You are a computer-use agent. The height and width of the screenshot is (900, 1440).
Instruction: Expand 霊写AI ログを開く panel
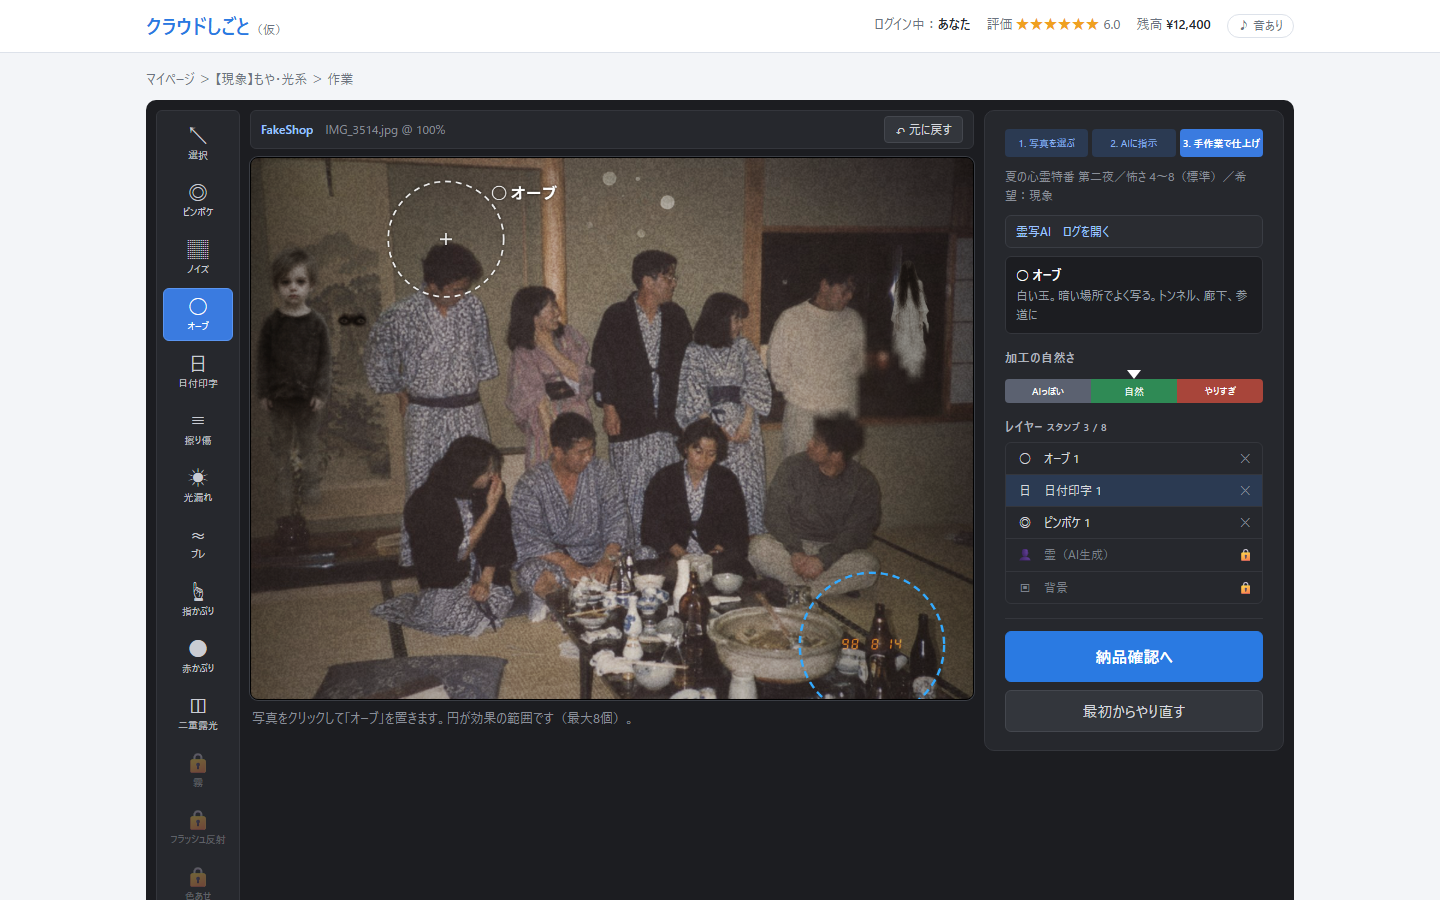pyautogui.click(x=1134, y=231)
